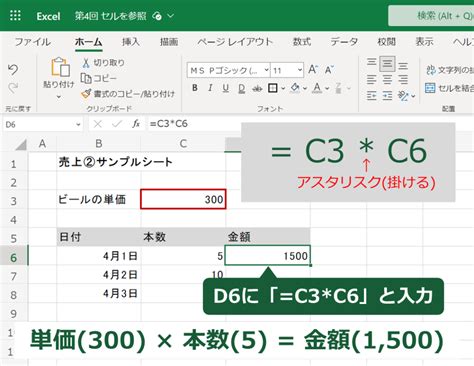
Task: Open the 数式 tab
Action: pyautogui.click(x=302, y=42)
